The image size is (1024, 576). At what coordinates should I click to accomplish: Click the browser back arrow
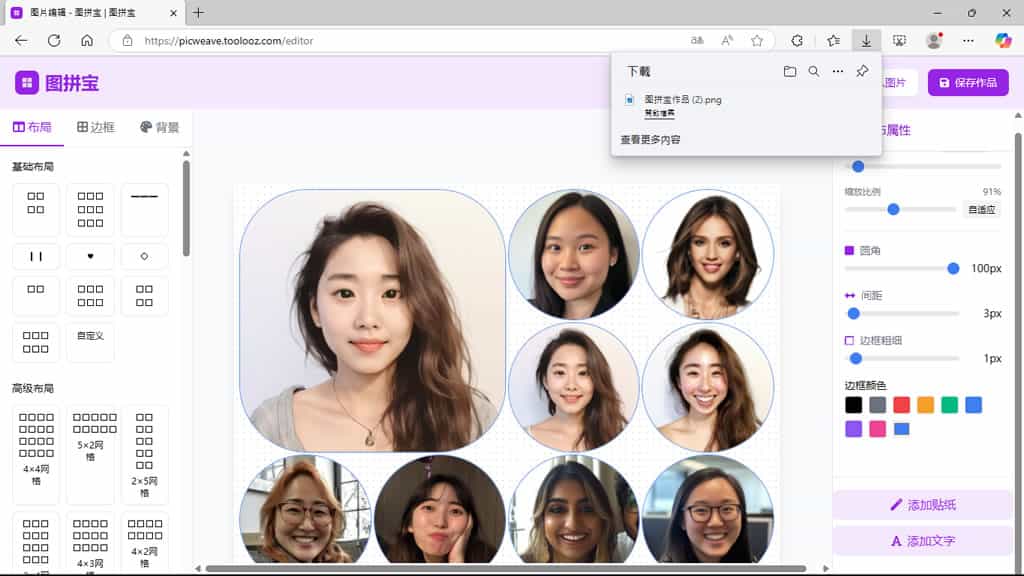pos(21,40)
